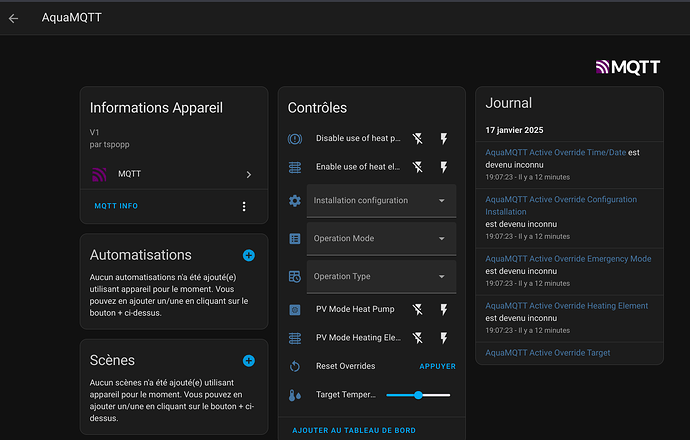Open AquaMQTT Active Override Configuration Installation link
This screenshot has height=440, width=690.
pos(561,205)
